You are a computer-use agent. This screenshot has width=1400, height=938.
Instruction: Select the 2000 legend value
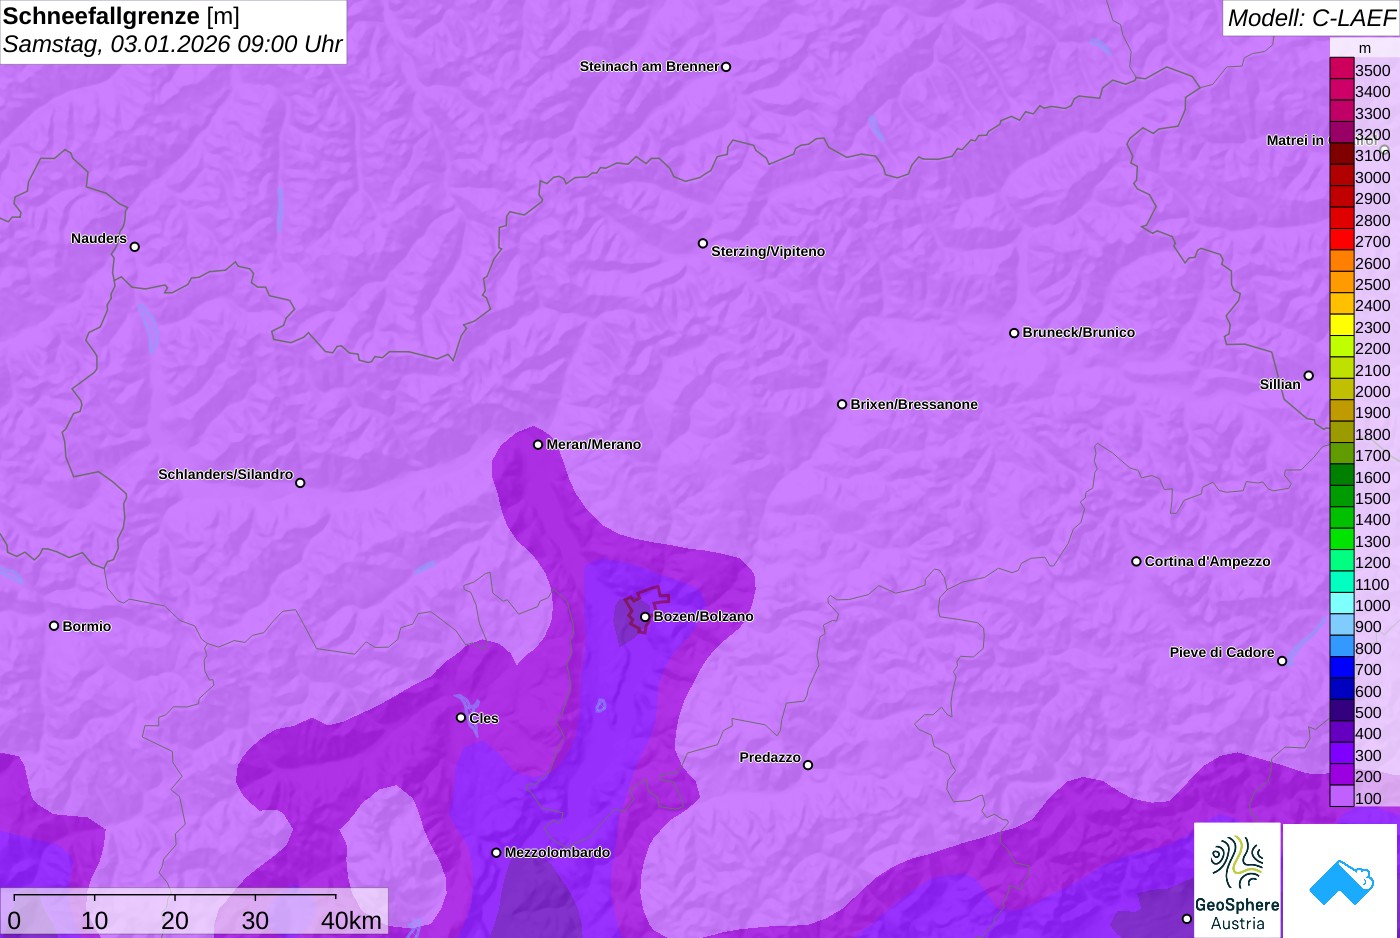point(1373,392)
